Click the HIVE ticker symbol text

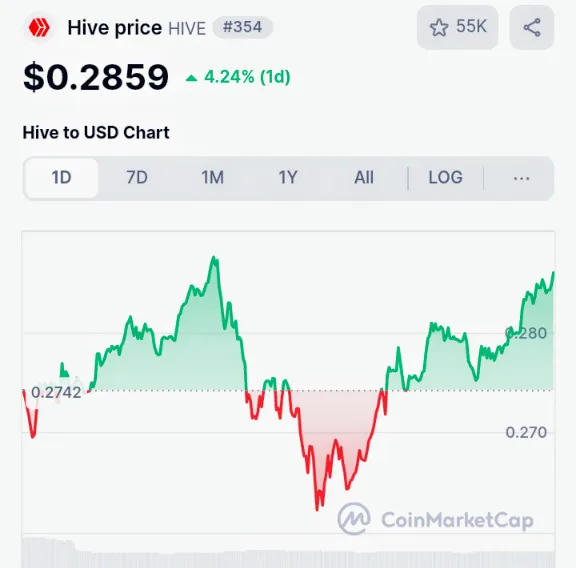click(x=187, y=29)
